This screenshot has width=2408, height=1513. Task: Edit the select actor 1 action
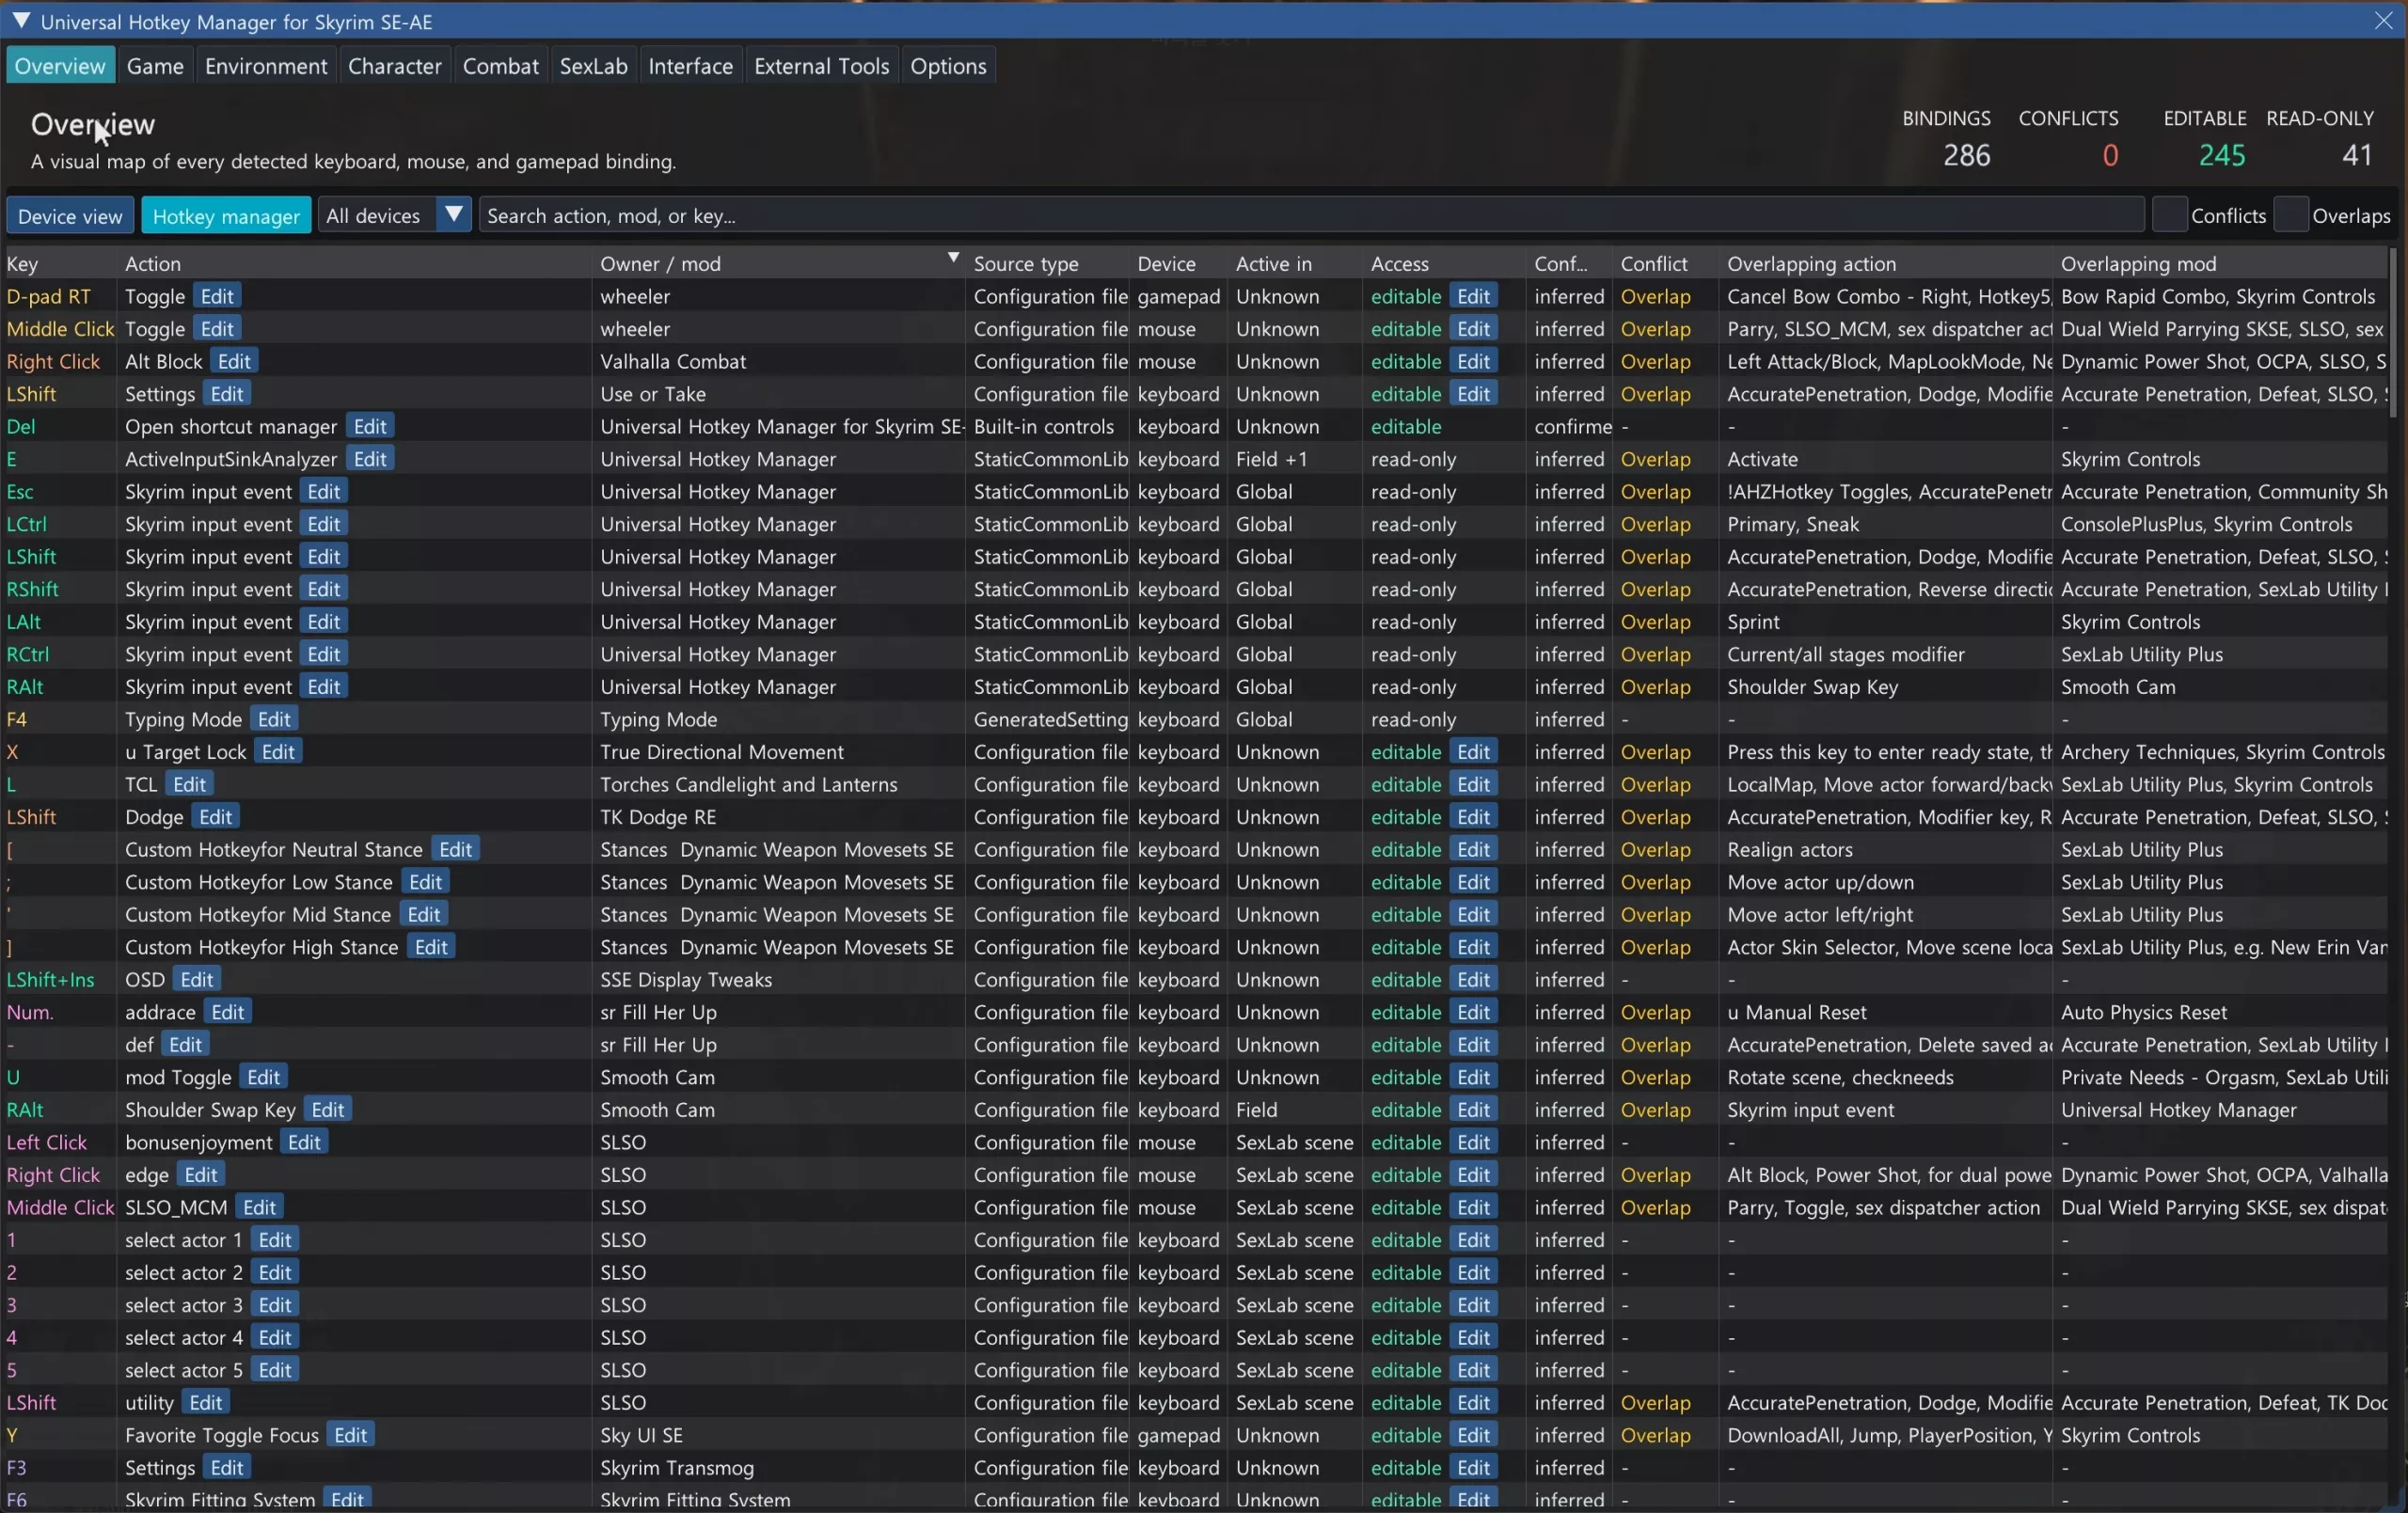(275, 1240)
